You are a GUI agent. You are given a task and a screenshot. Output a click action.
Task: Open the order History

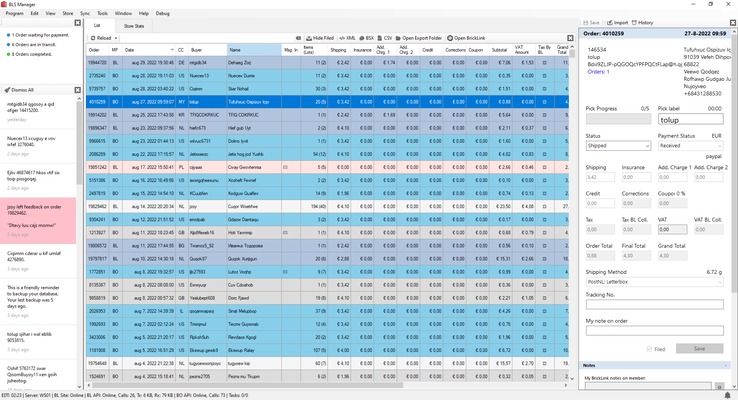click(645, 22)
